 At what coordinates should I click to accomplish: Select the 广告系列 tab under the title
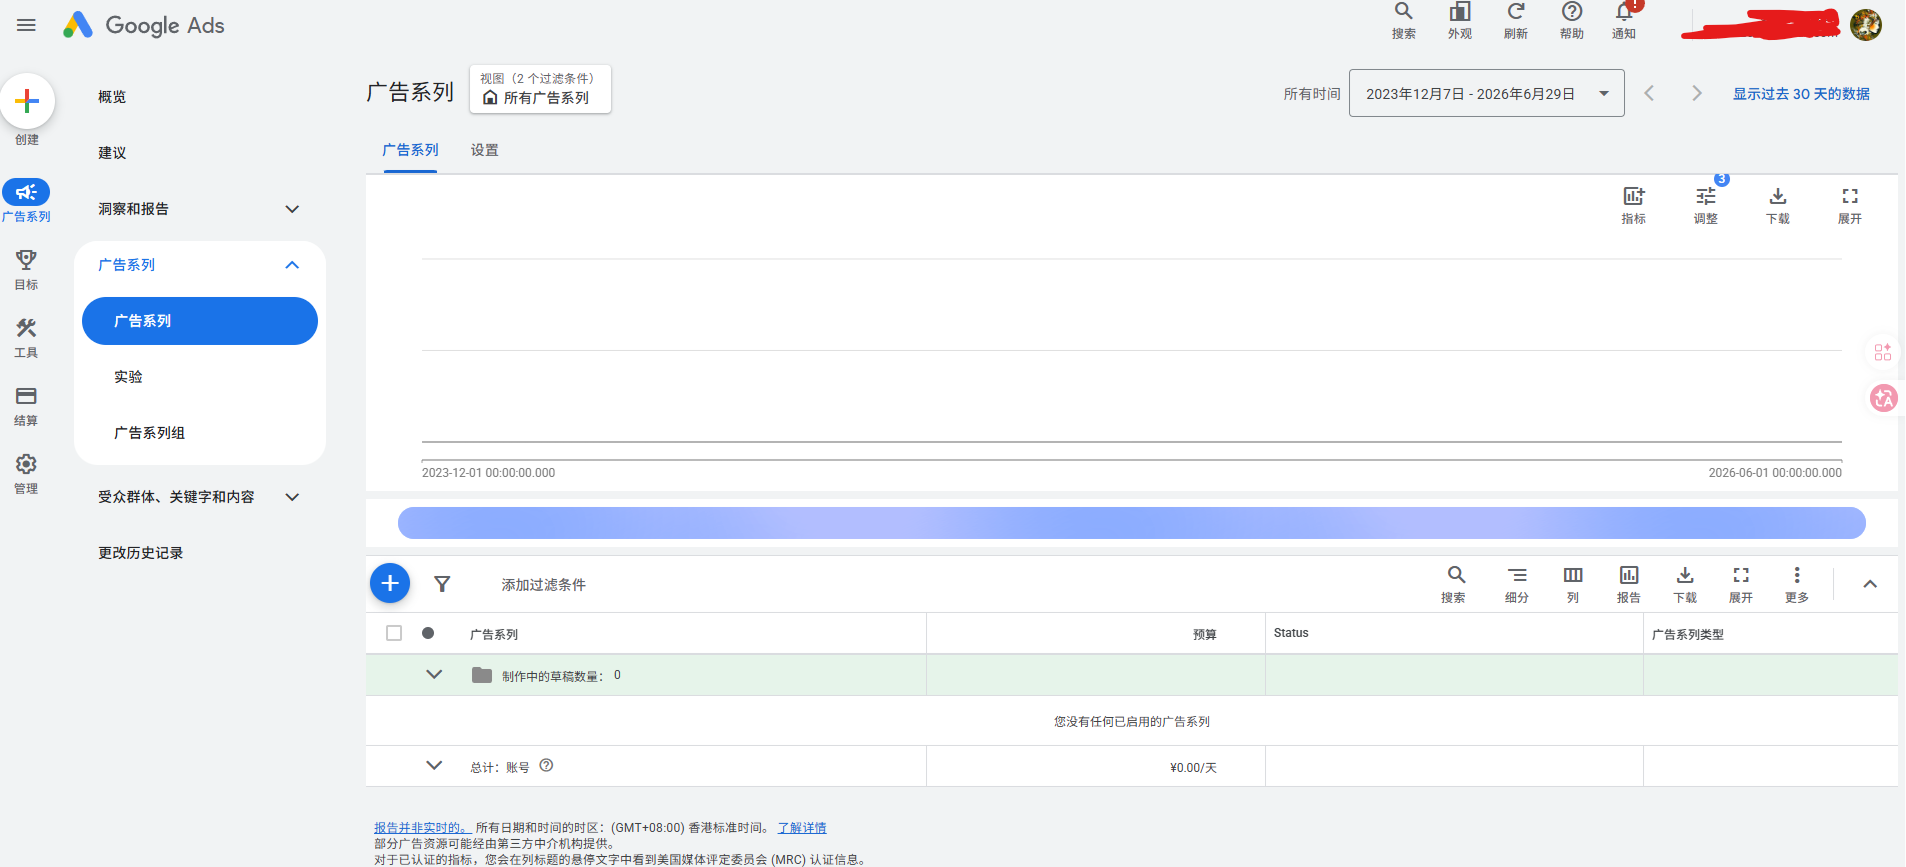410,150
